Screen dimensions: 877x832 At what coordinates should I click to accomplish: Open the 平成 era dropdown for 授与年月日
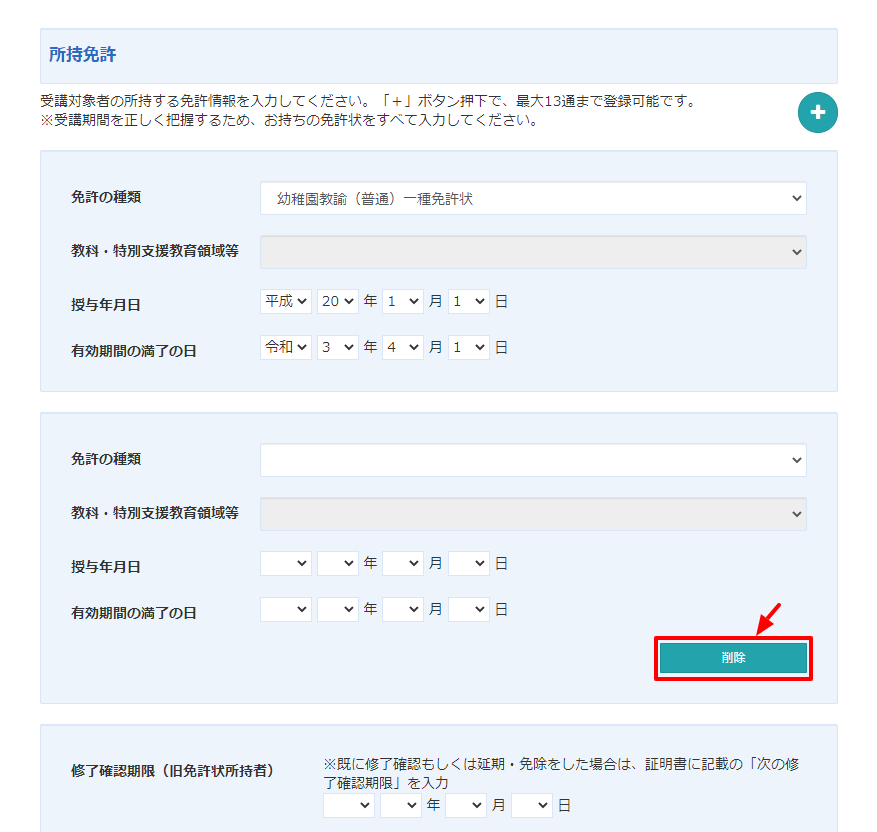pos(286,301)
